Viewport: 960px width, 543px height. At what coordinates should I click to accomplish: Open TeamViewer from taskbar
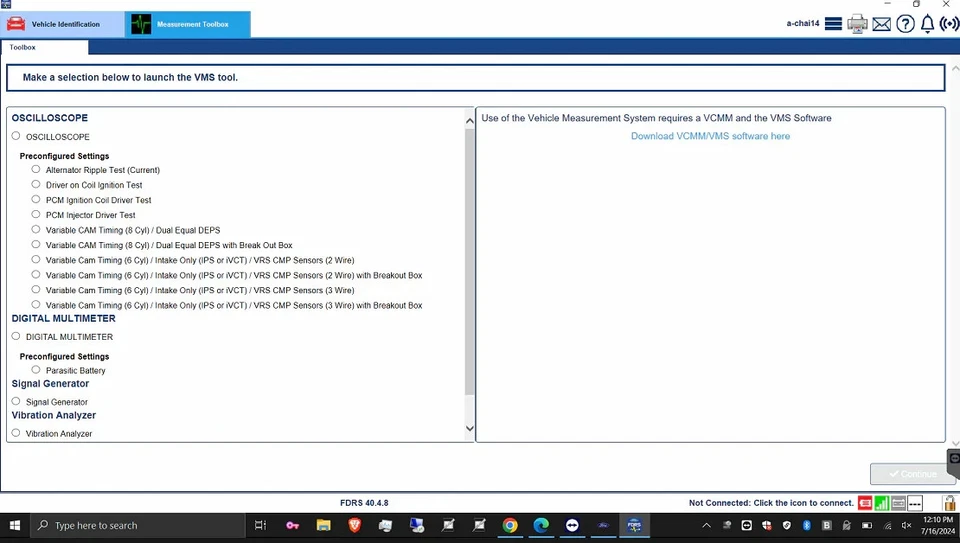(572, 525)
